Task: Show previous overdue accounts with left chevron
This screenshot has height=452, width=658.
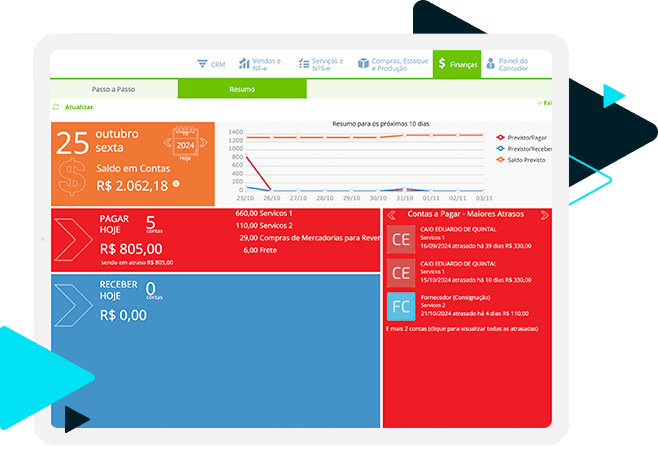Action: click(x=391, y=215)
